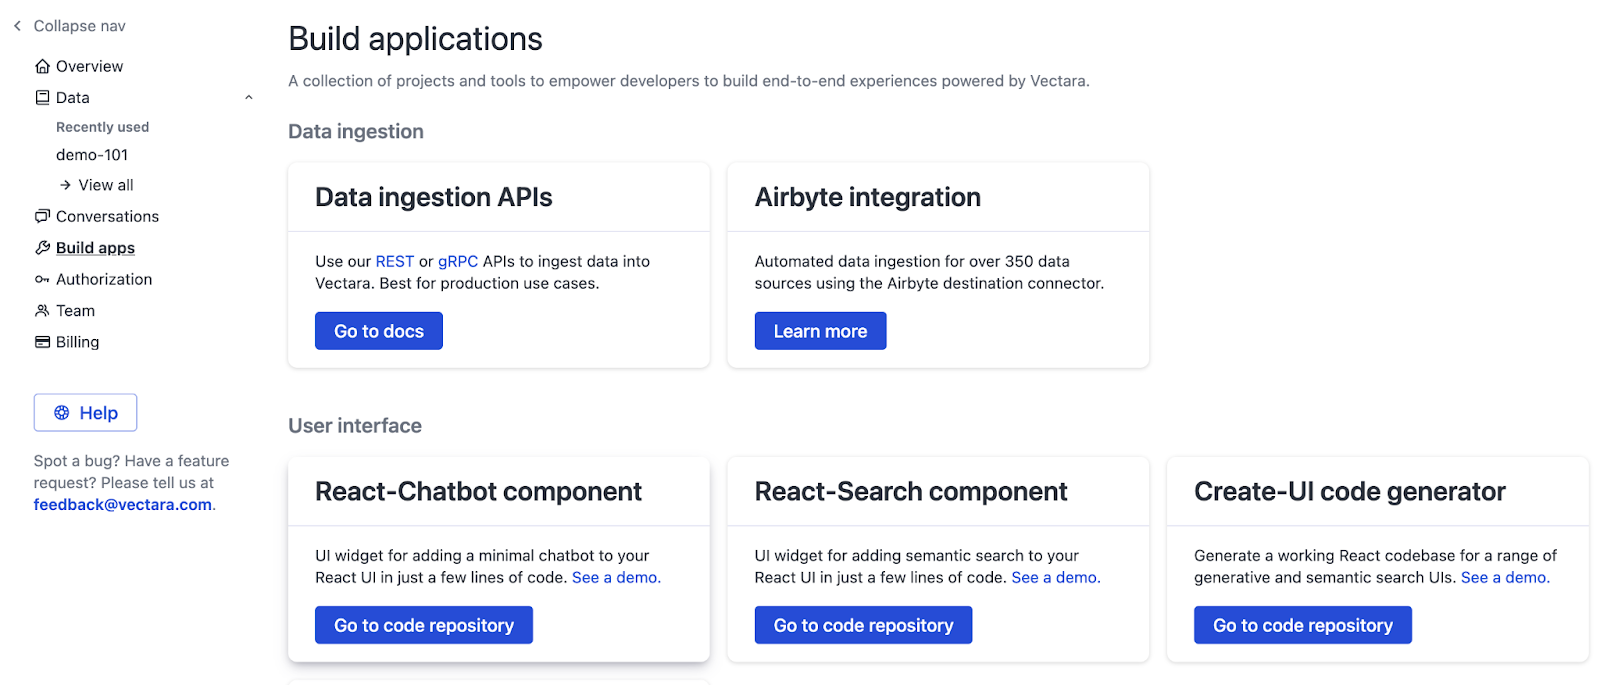
Task: Open the gRPC API link
Action: [x=458, y=261]
